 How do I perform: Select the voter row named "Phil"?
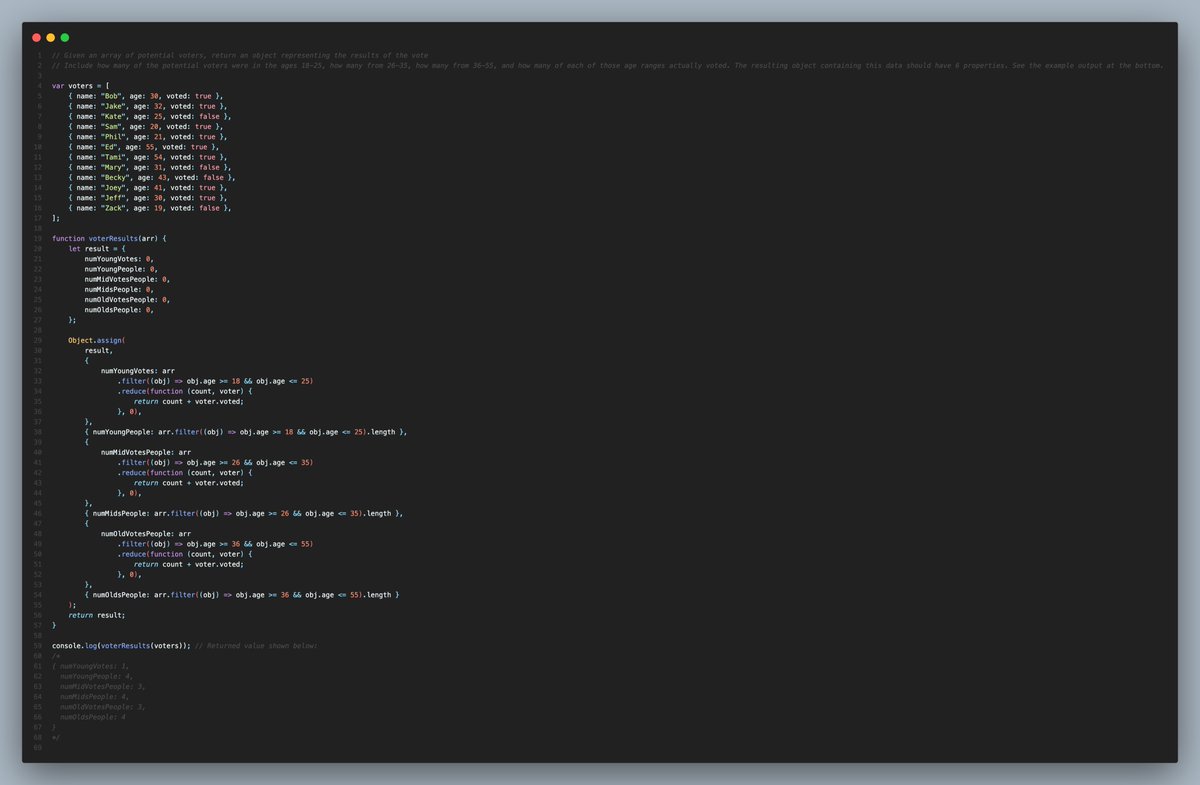[x=148, y=137]
